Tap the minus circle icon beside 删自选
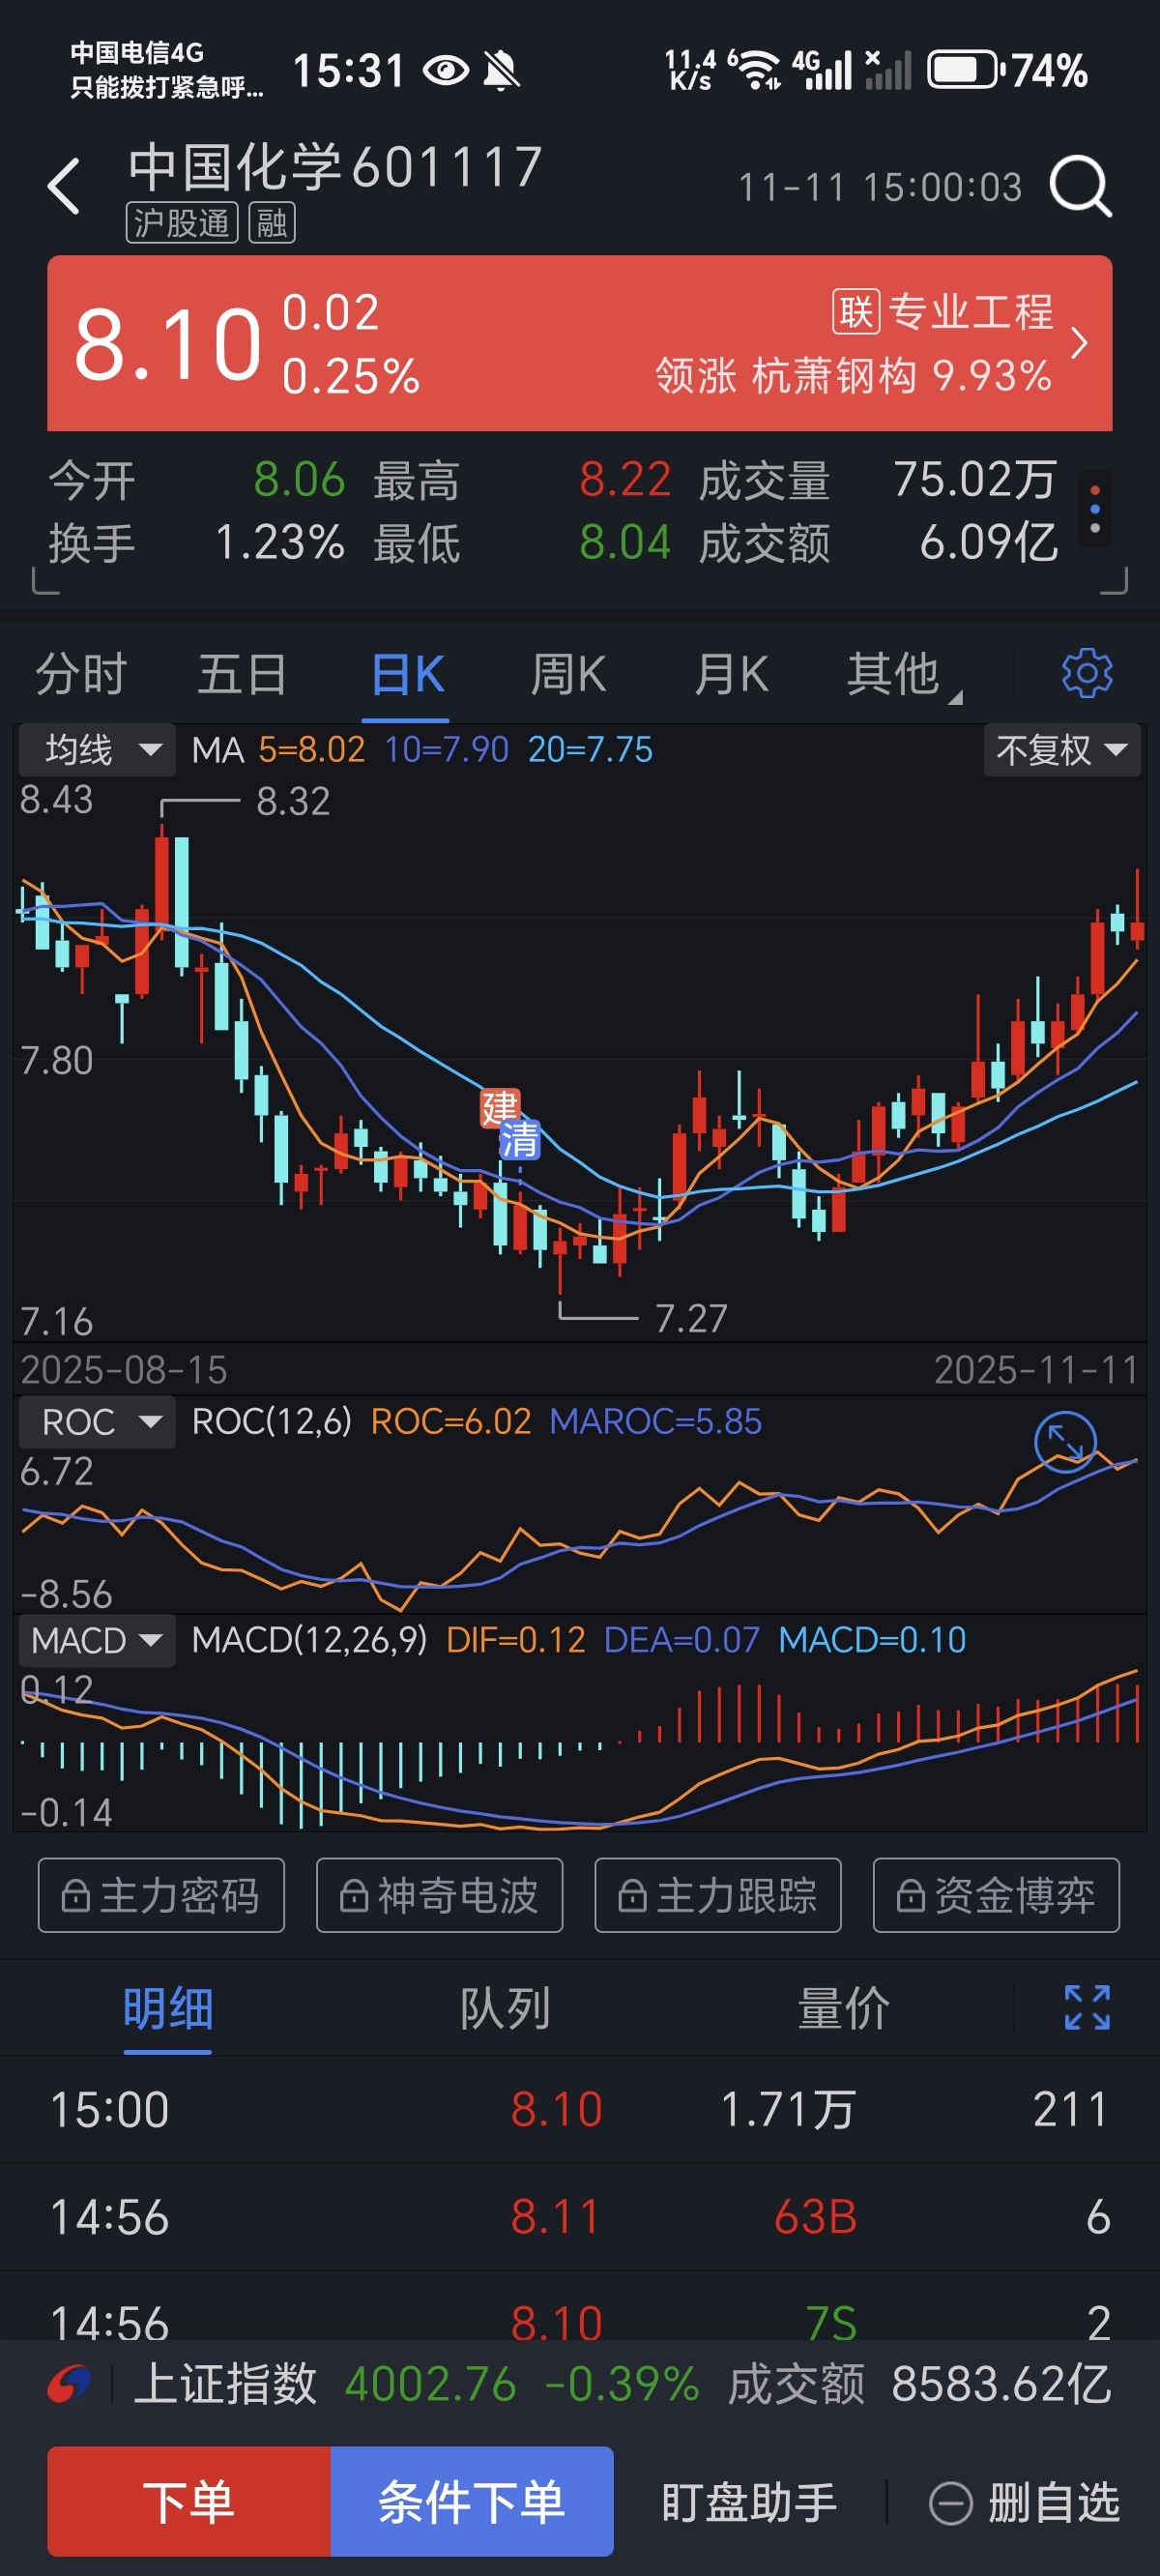The width and height of the screenshot is (1160, 2576). click(x=950, y=2504)
